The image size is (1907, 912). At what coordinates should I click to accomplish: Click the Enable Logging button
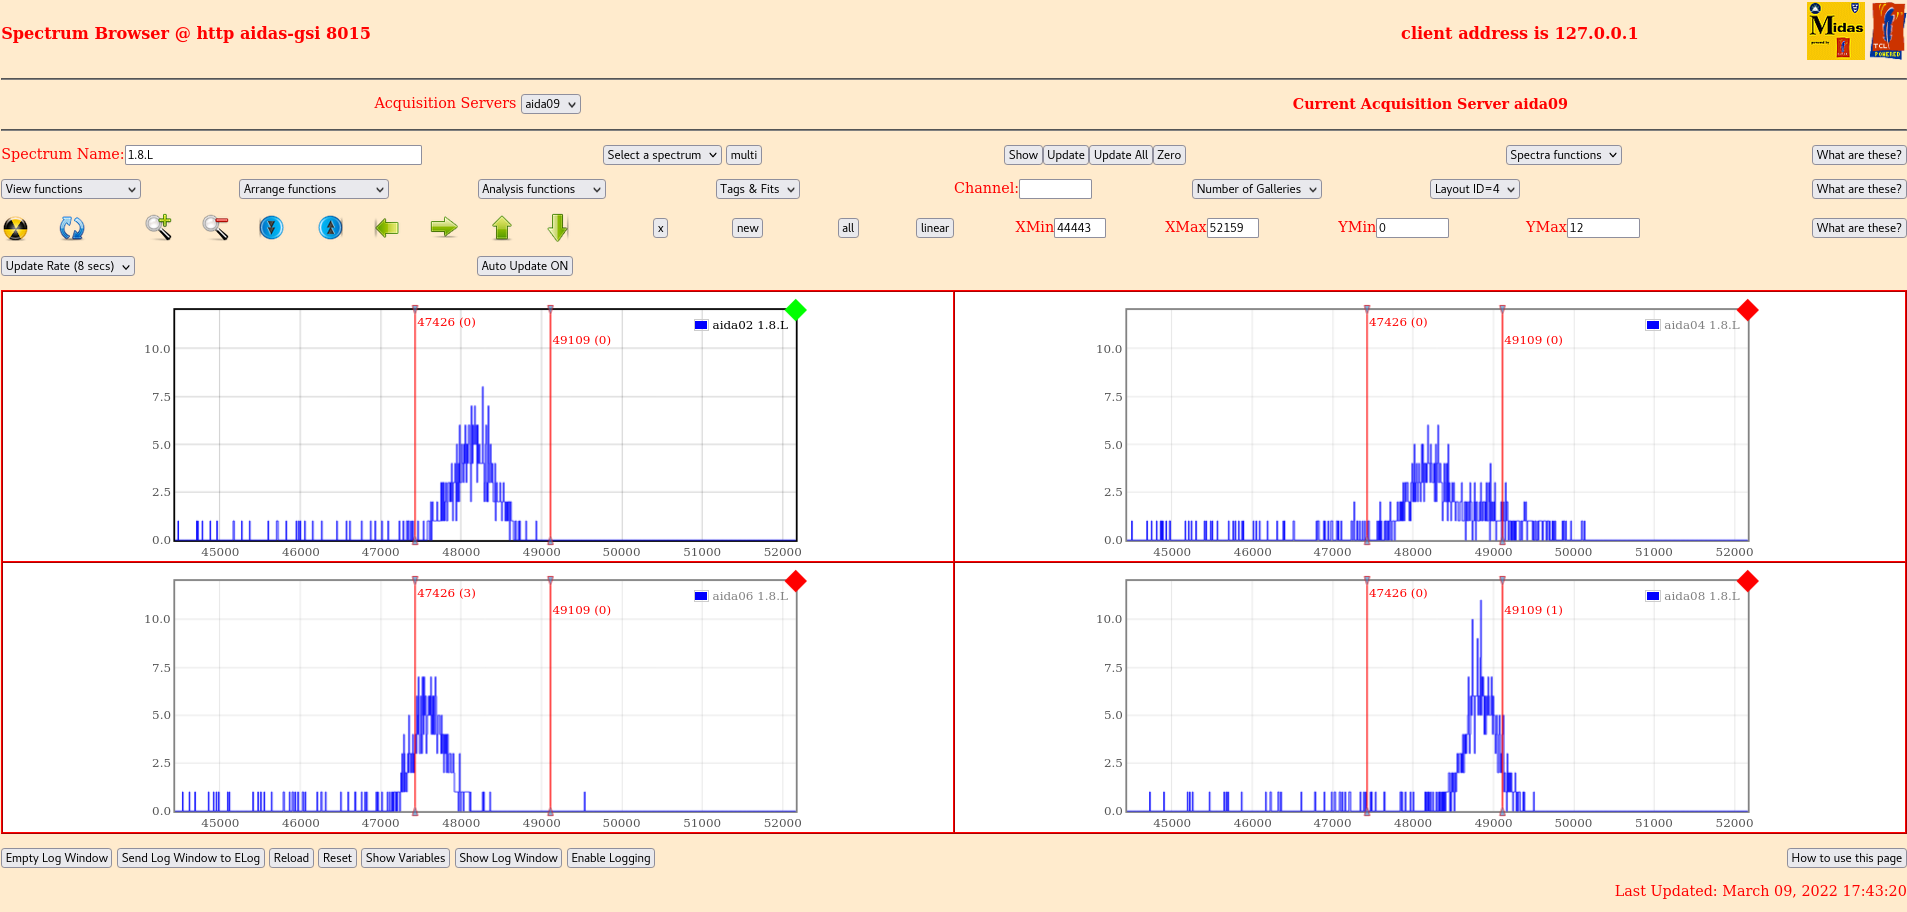610,858
